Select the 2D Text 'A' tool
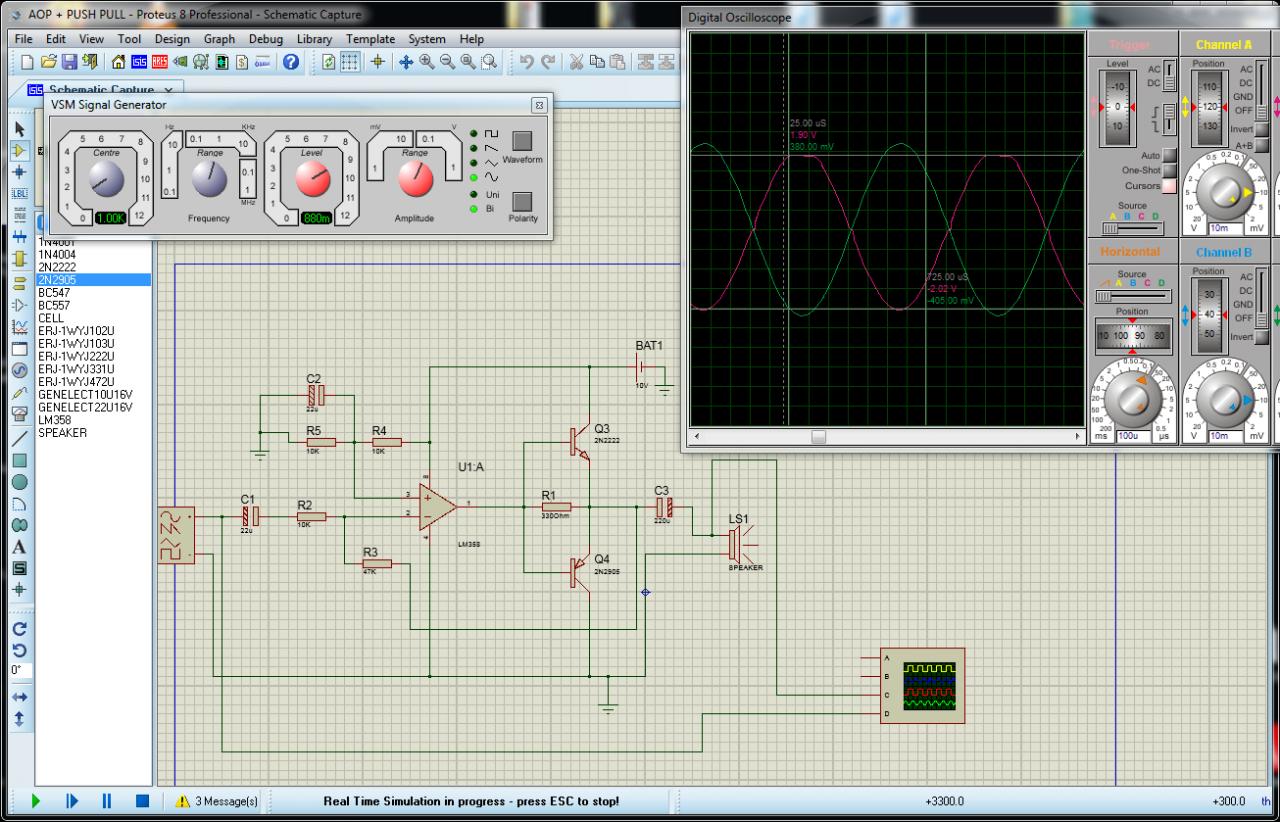The width and height of the screenshot is (1280, 822). click(19, 547)
